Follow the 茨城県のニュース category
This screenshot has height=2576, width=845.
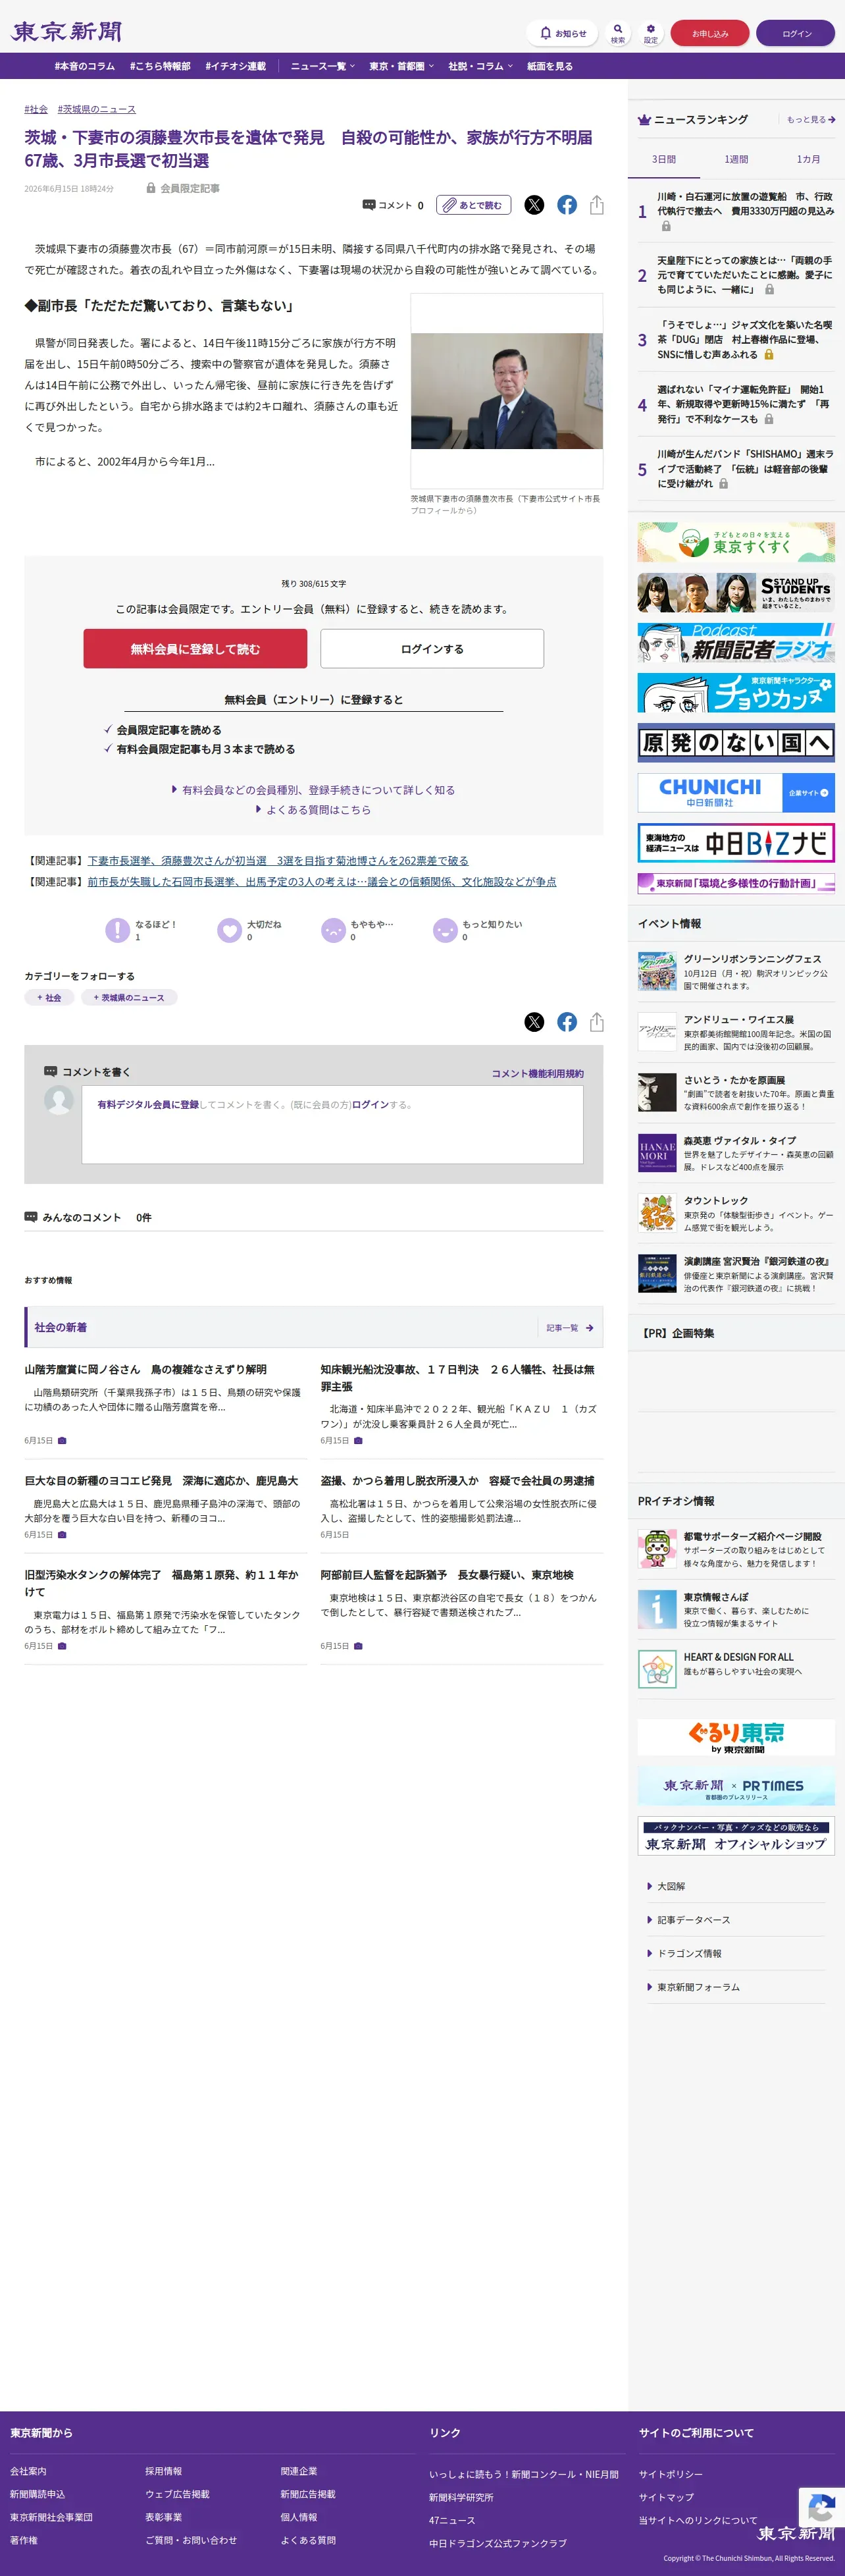tap(129, 998)
